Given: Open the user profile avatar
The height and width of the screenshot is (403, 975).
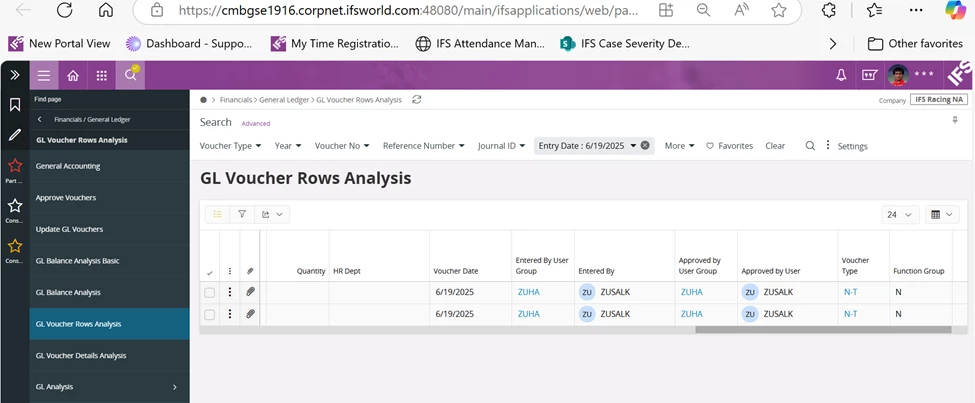Looking at the screenshot, I should tap(898, 75).
